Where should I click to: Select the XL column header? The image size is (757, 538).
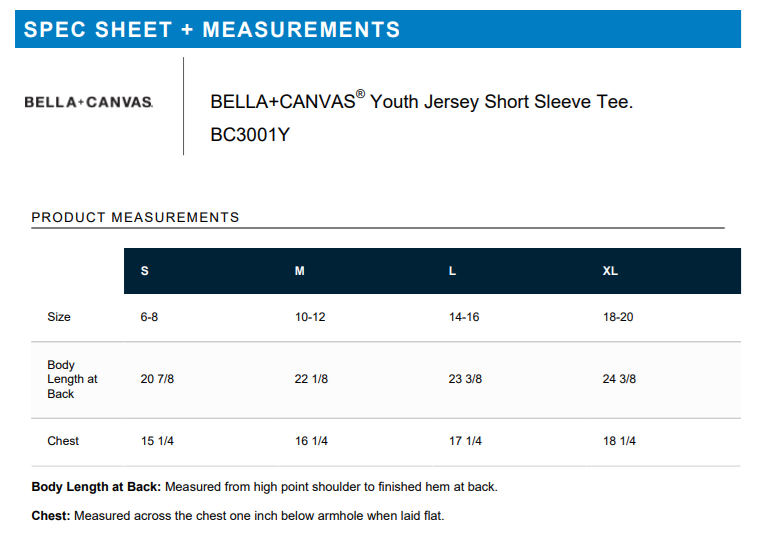click(610, 271)
